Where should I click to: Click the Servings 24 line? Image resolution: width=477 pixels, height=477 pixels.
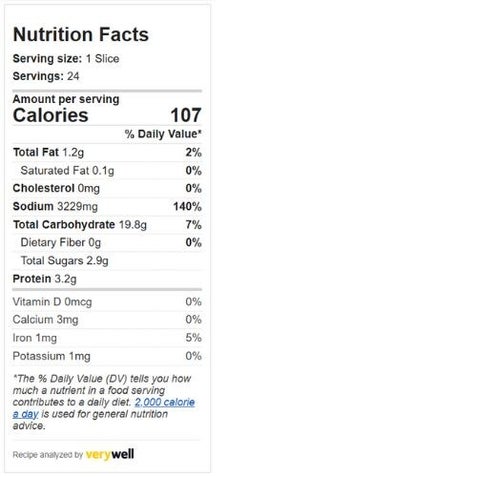click(x=46, y=76)
